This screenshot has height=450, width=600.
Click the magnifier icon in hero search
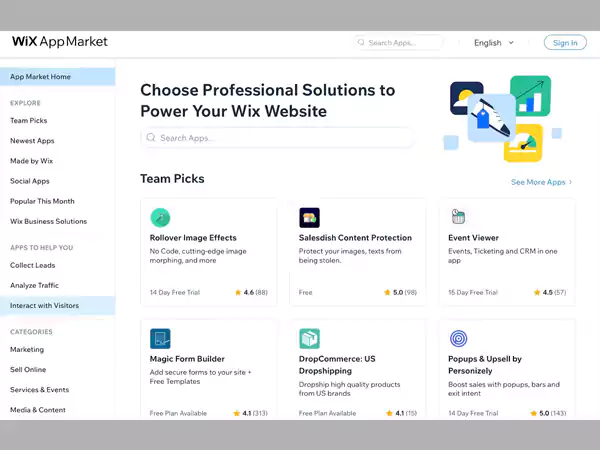click(151, 137)
